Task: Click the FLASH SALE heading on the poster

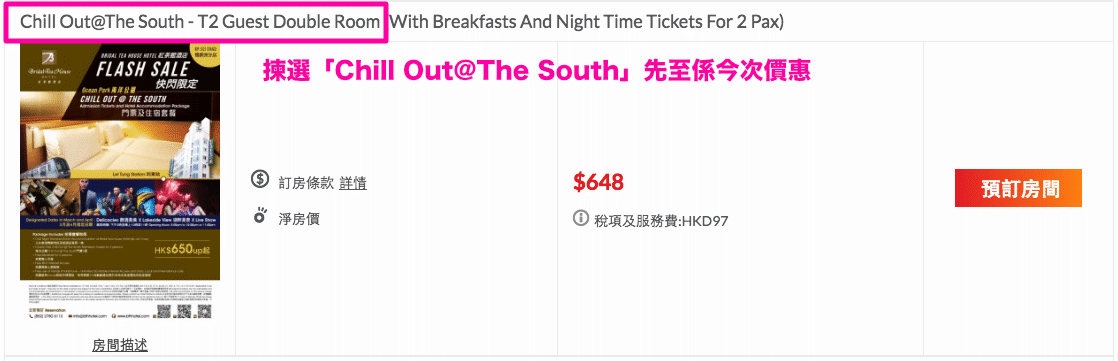Action: click(143, 71)
